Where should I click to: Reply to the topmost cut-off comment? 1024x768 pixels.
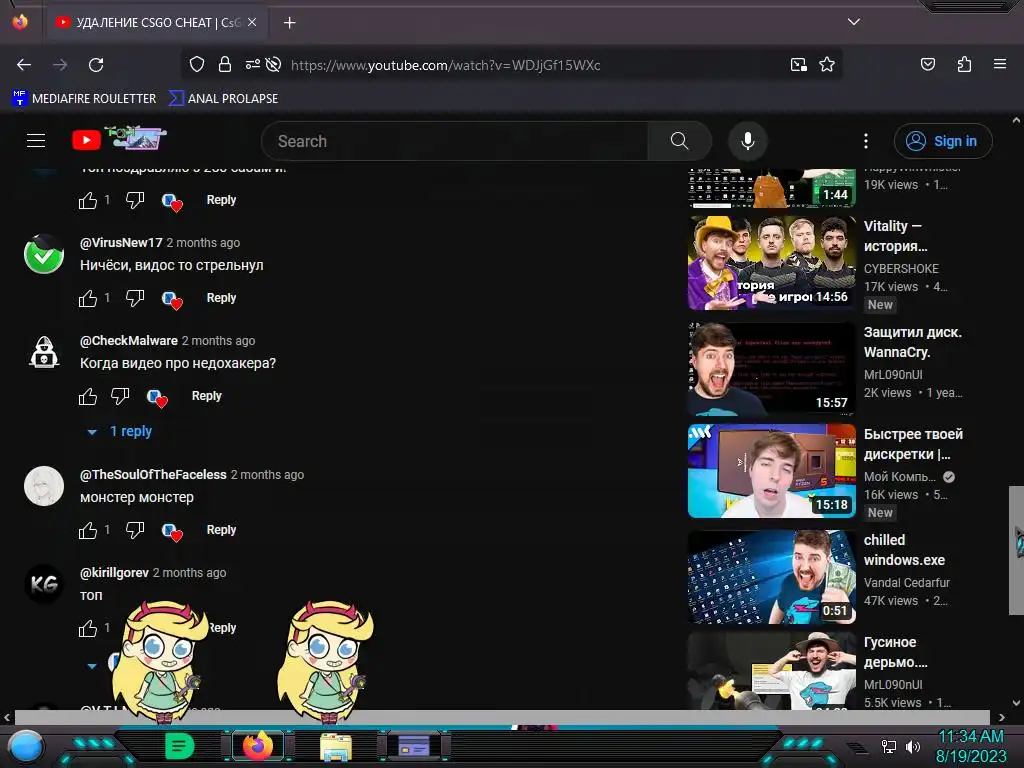point(221,200)
